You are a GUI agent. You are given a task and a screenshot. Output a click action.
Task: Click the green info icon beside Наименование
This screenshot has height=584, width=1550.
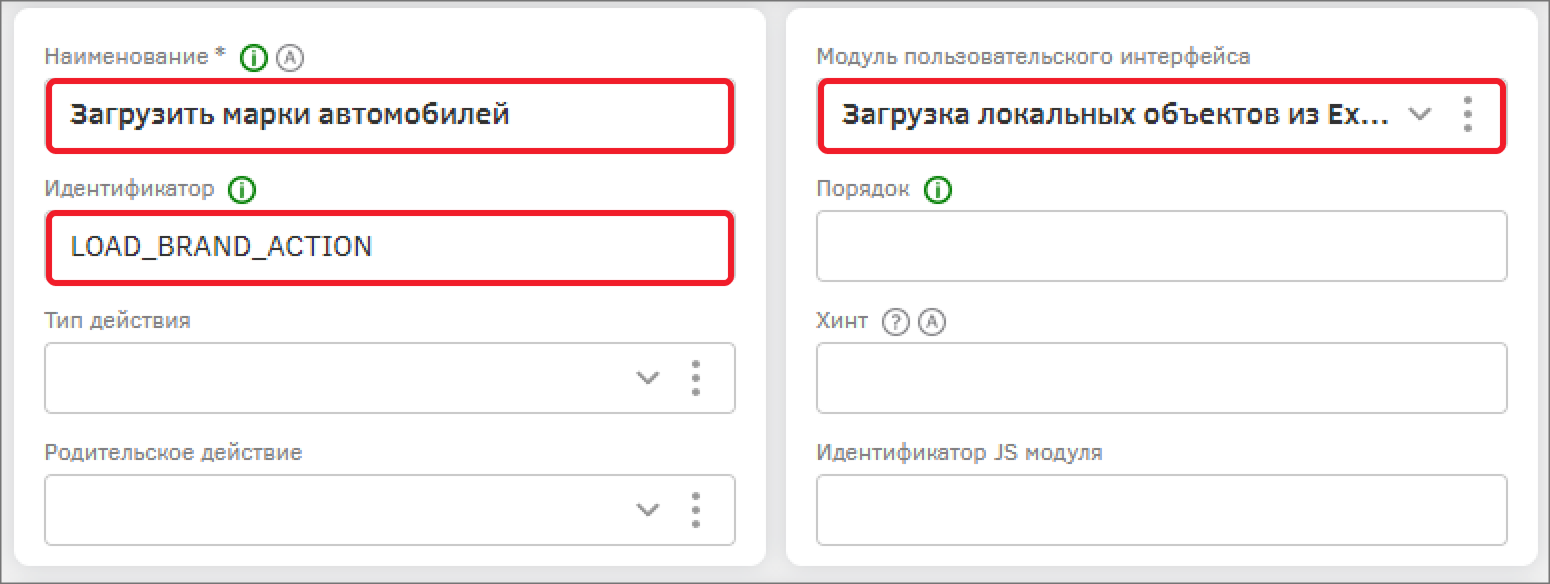click(x=255, y=58)
